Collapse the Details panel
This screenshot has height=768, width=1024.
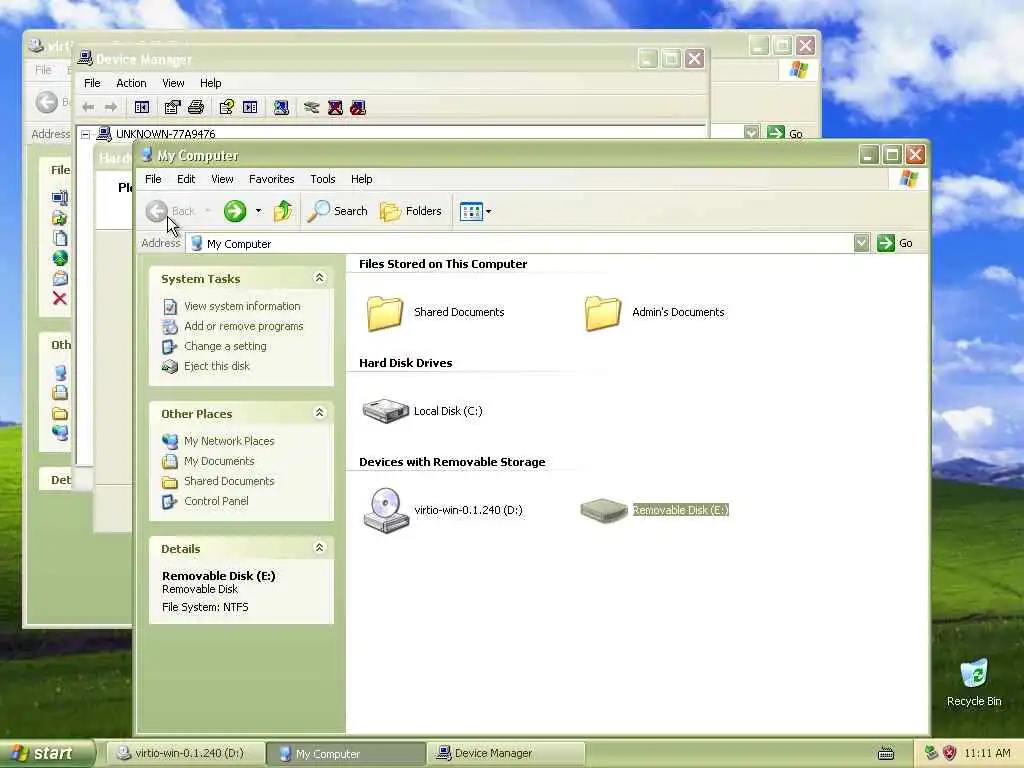coord(319,548)
